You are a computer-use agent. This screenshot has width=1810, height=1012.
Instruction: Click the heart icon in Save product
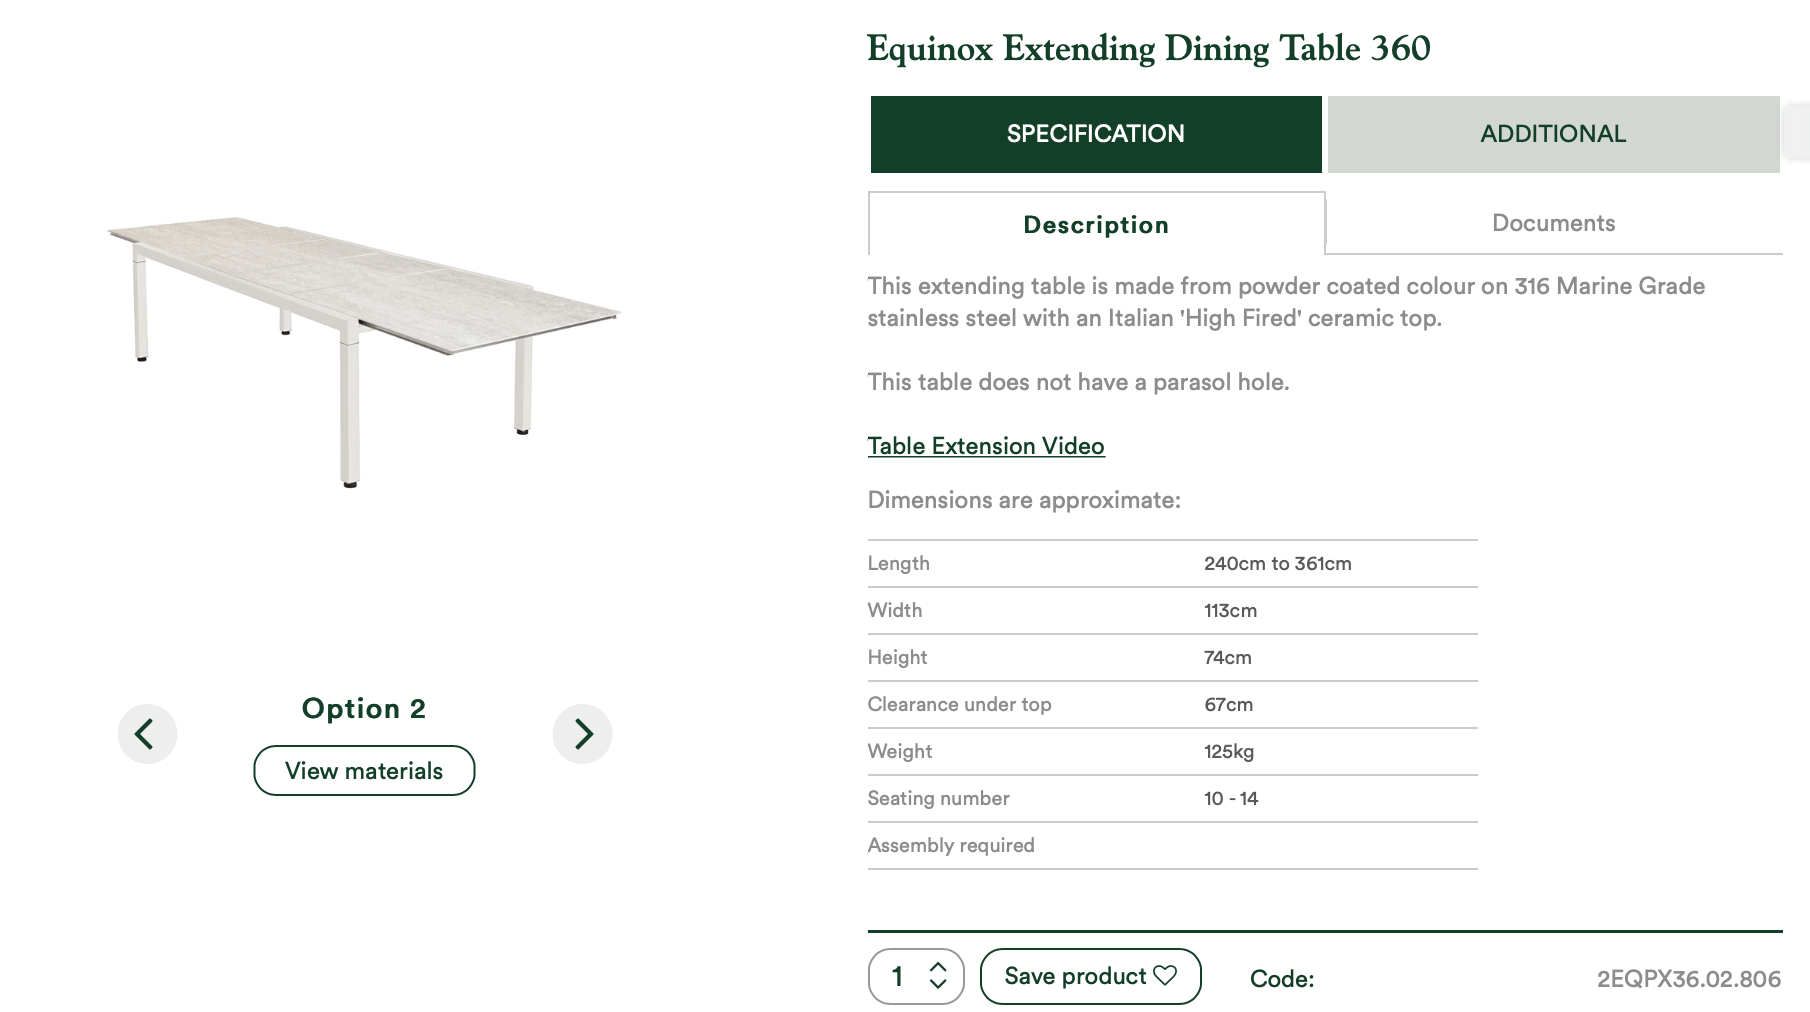click(x=1165, y=975)
